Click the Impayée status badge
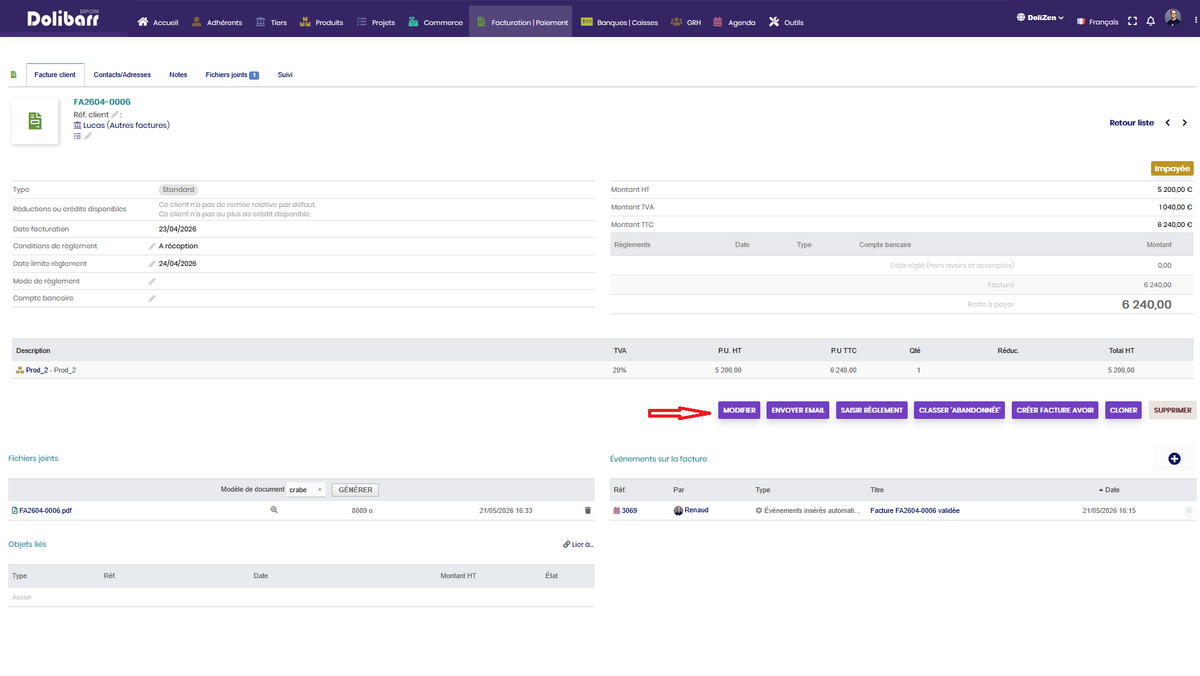This screenshot has width=1200, height=676. (x=1172, y=169)
